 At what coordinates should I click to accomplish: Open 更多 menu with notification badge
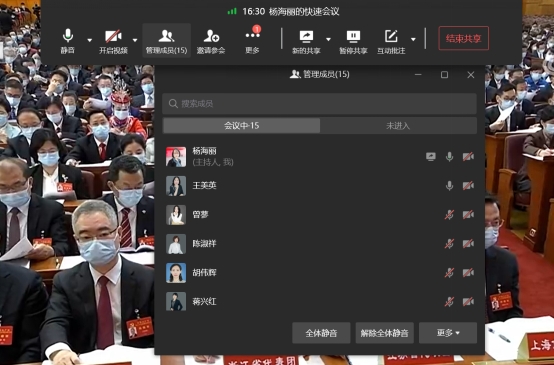tap(252, 41)
